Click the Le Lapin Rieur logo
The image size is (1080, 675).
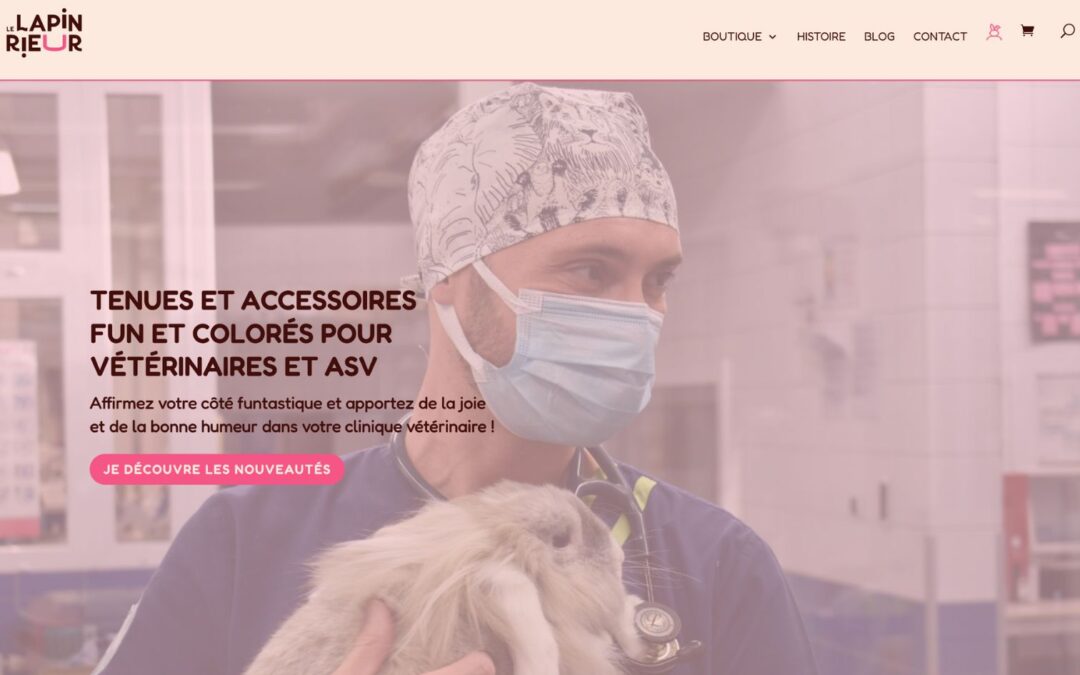tap(44, 33)
